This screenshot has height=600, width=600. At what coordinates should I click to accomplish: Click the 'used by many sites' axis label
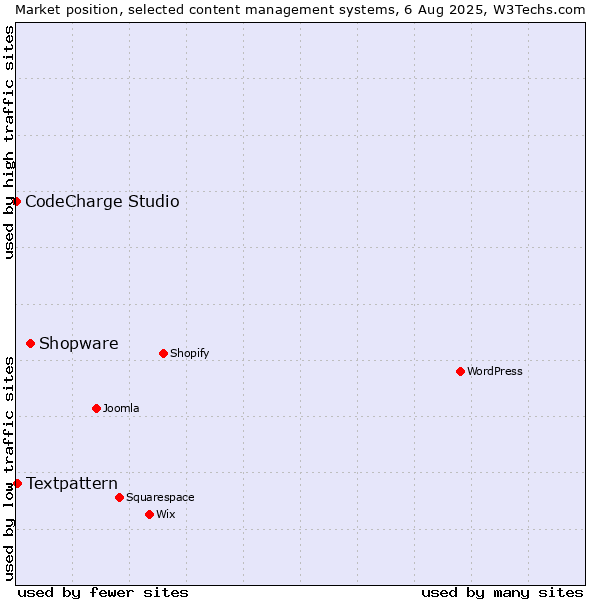502,593
